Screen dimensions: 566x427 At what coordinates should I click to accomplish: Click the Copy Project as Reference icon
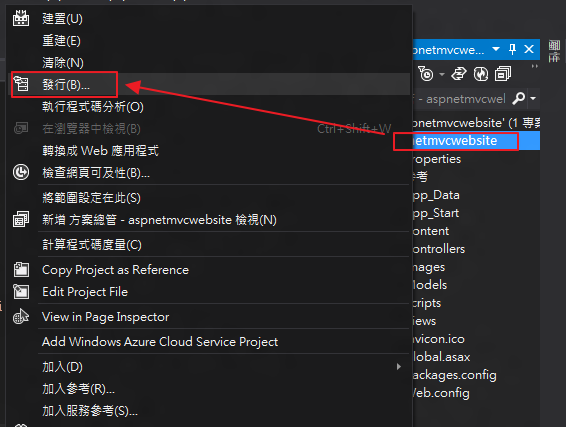[x=21, y=270]
